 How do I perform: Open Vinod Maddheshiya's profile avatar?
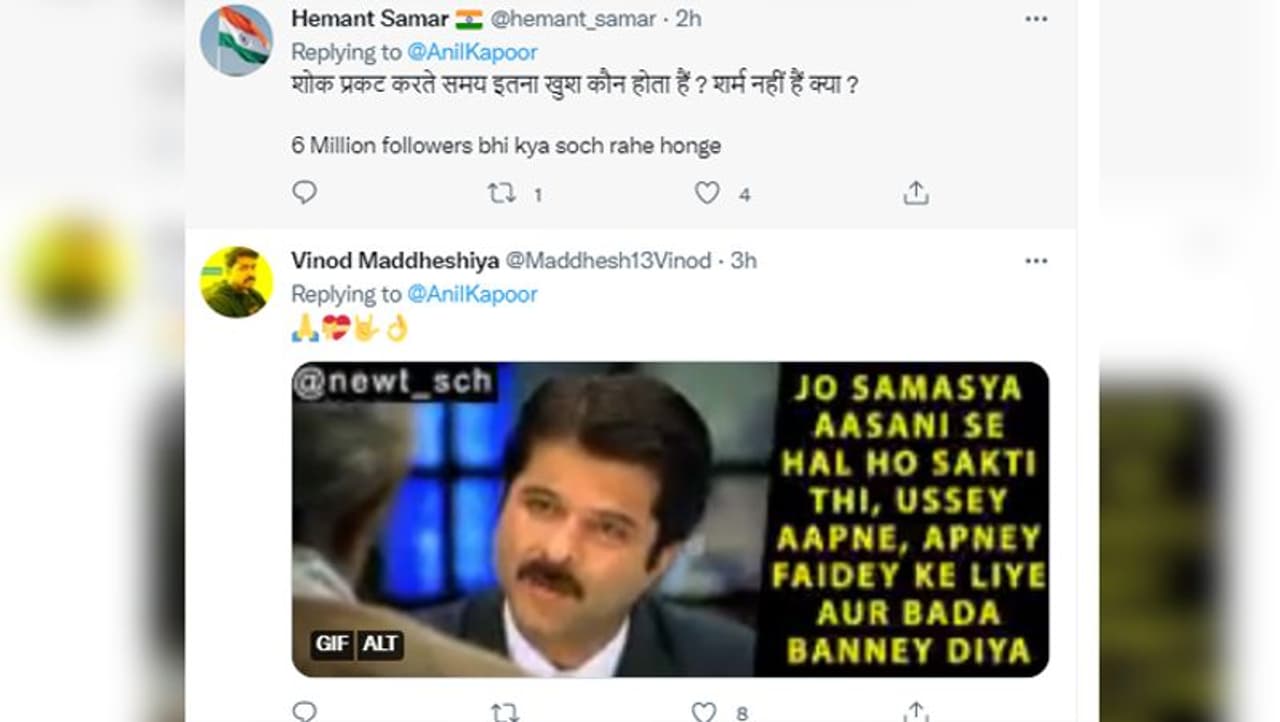[x=236, y=282]
